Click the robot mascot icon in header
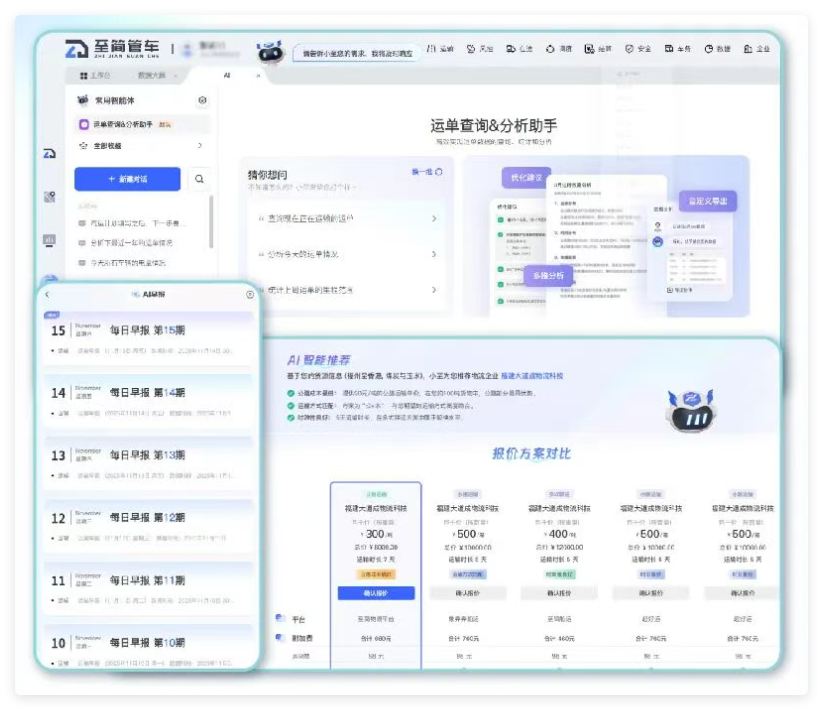This screenshot has width=823, height=710. click(x=270, y=51)
